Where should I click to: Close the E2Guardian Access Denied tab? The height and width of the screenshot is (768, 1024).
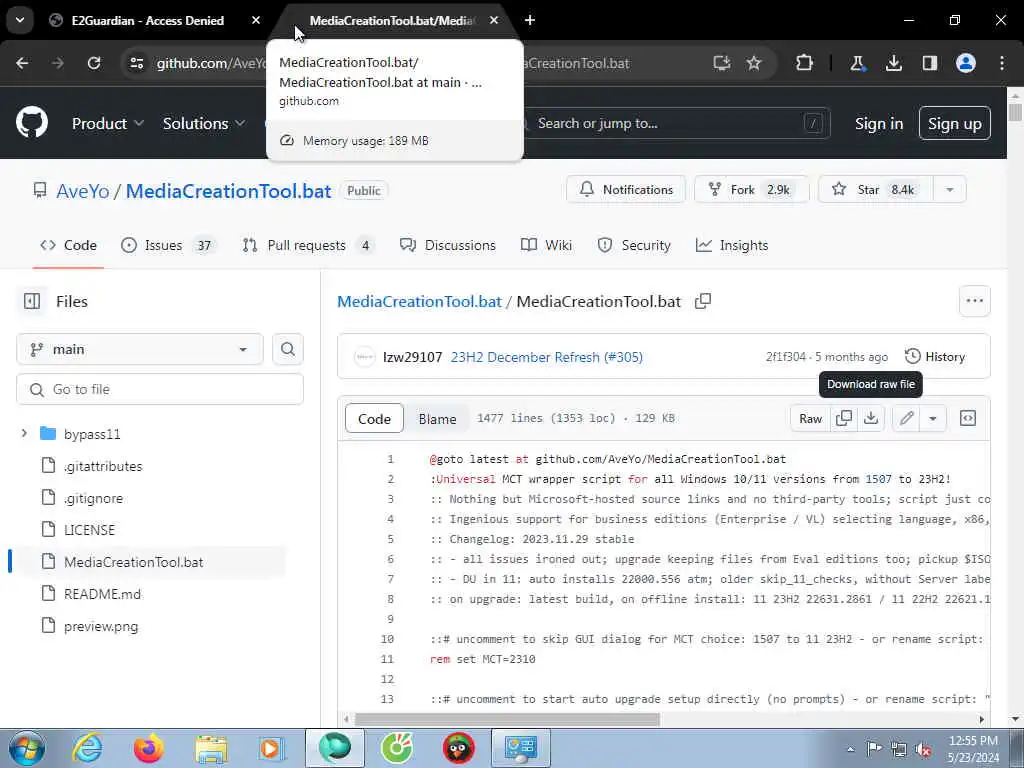(x=256, y=20)
